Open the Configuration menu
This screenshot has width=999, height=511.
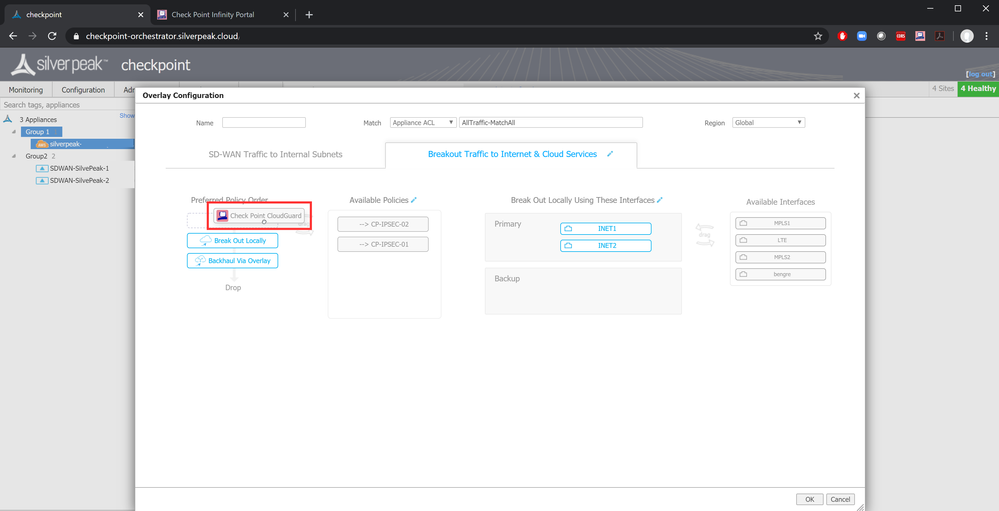(x=83, y=90)
